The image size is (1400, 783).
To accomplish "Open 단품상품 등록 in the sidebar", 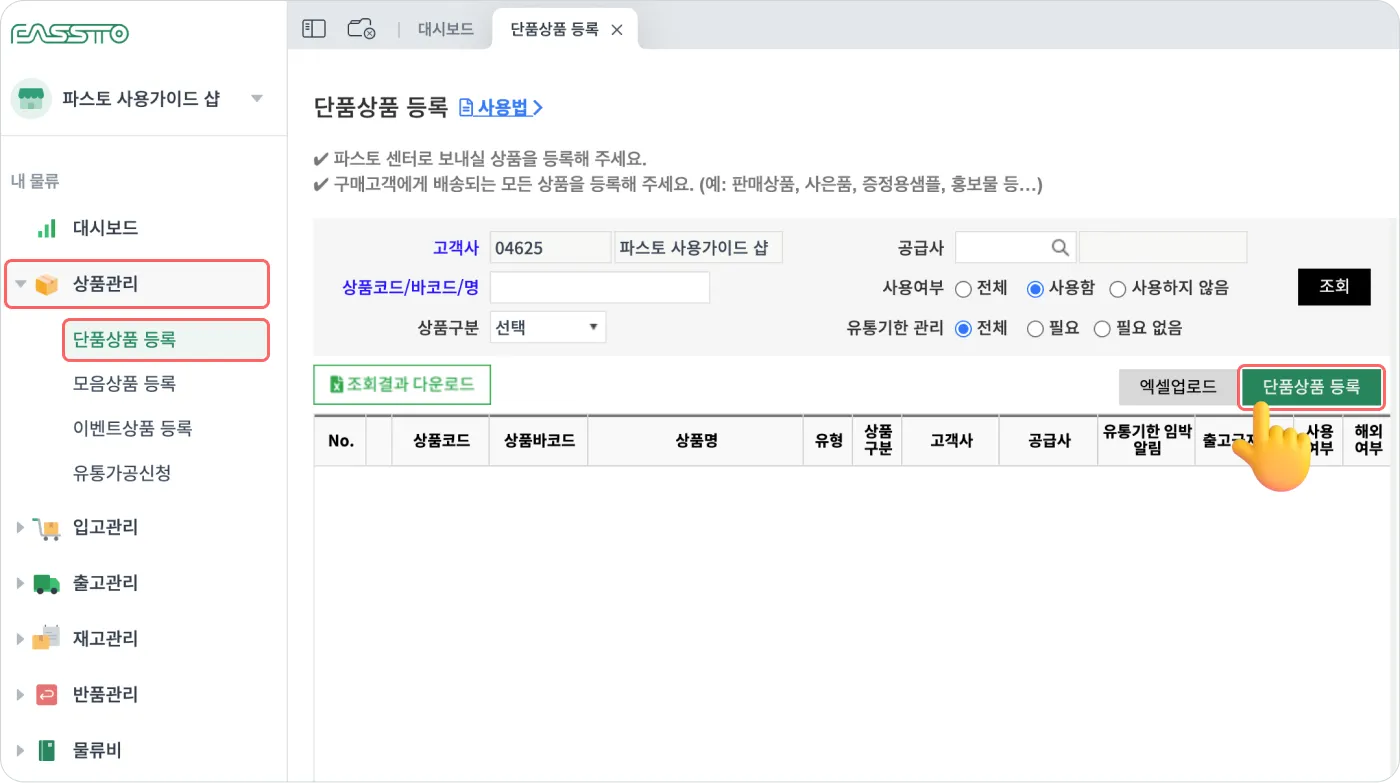I will pos(125,340).
